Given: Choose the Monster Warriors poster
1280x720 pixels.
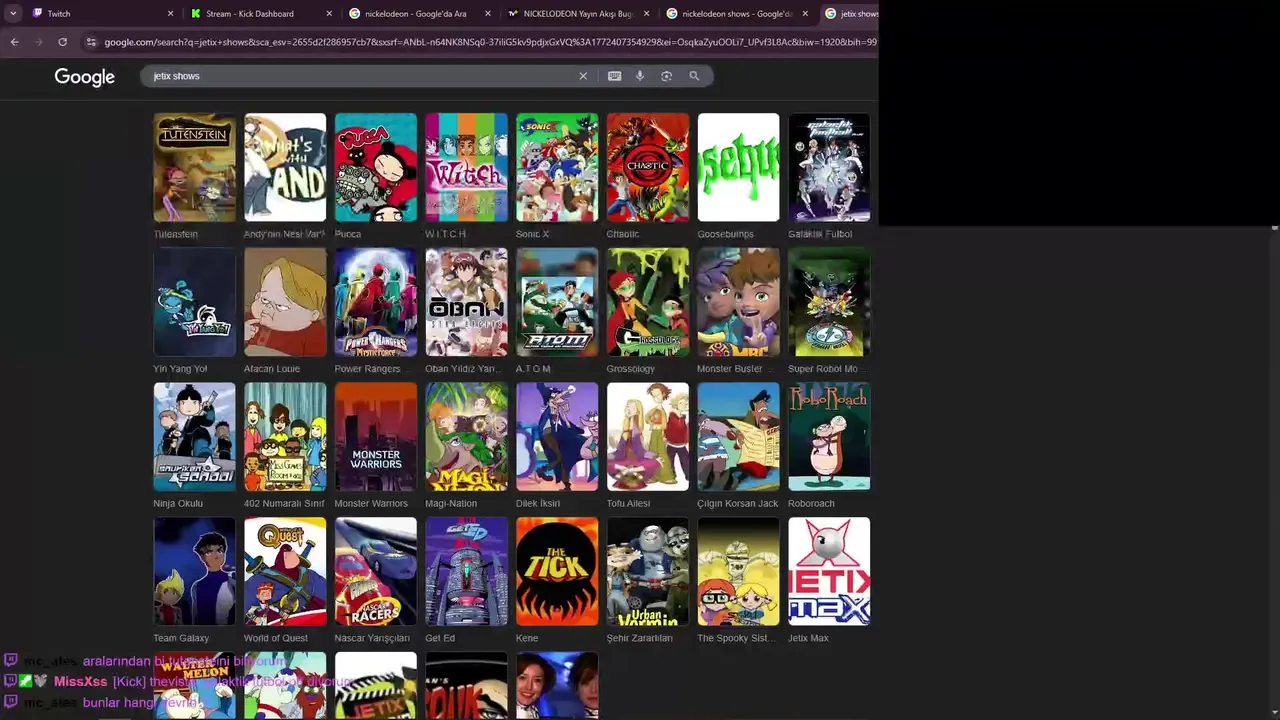Looking at the screenshot, I should (x=376, y=436).
